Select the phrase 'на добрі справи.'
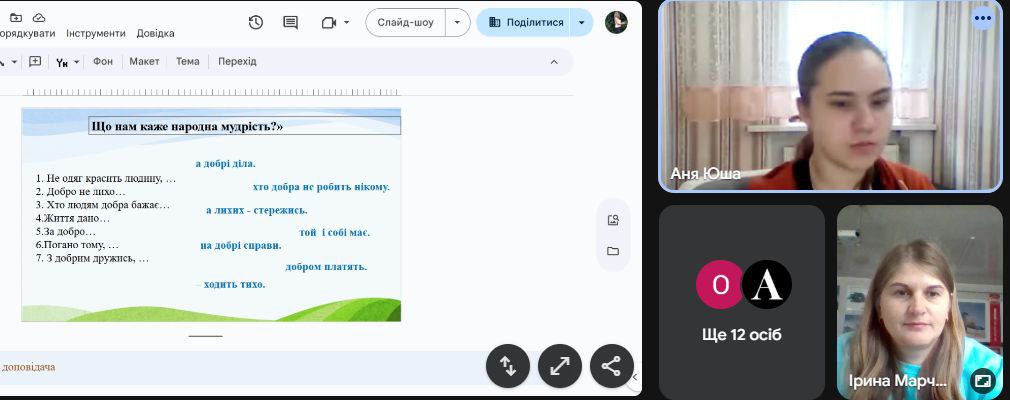Screen dimensions: 1010x400 (241, 245)
